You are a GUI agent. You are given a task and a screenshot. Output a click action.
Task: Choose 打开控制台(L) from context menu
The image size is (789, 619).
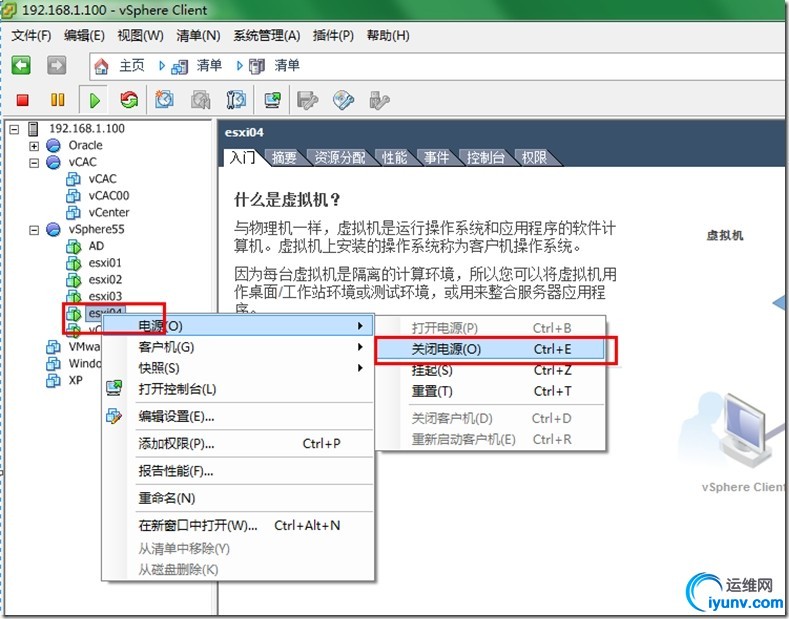pyautogui.click(x=239, y=389)
